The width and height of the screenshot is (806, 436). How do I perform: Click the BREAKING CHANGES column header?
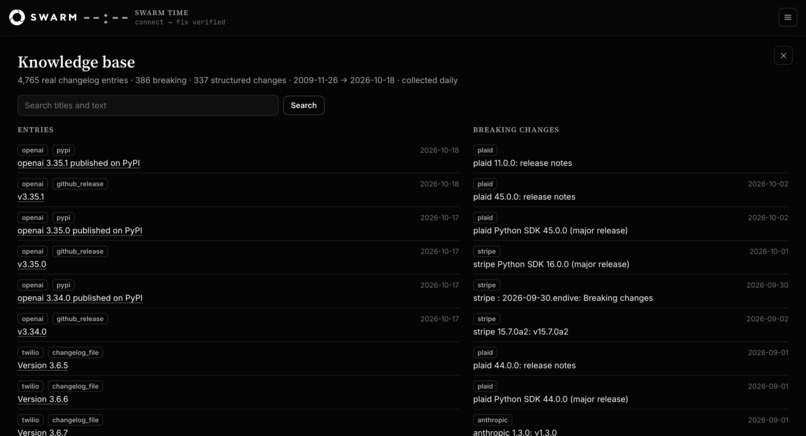(x=516, y=130)
